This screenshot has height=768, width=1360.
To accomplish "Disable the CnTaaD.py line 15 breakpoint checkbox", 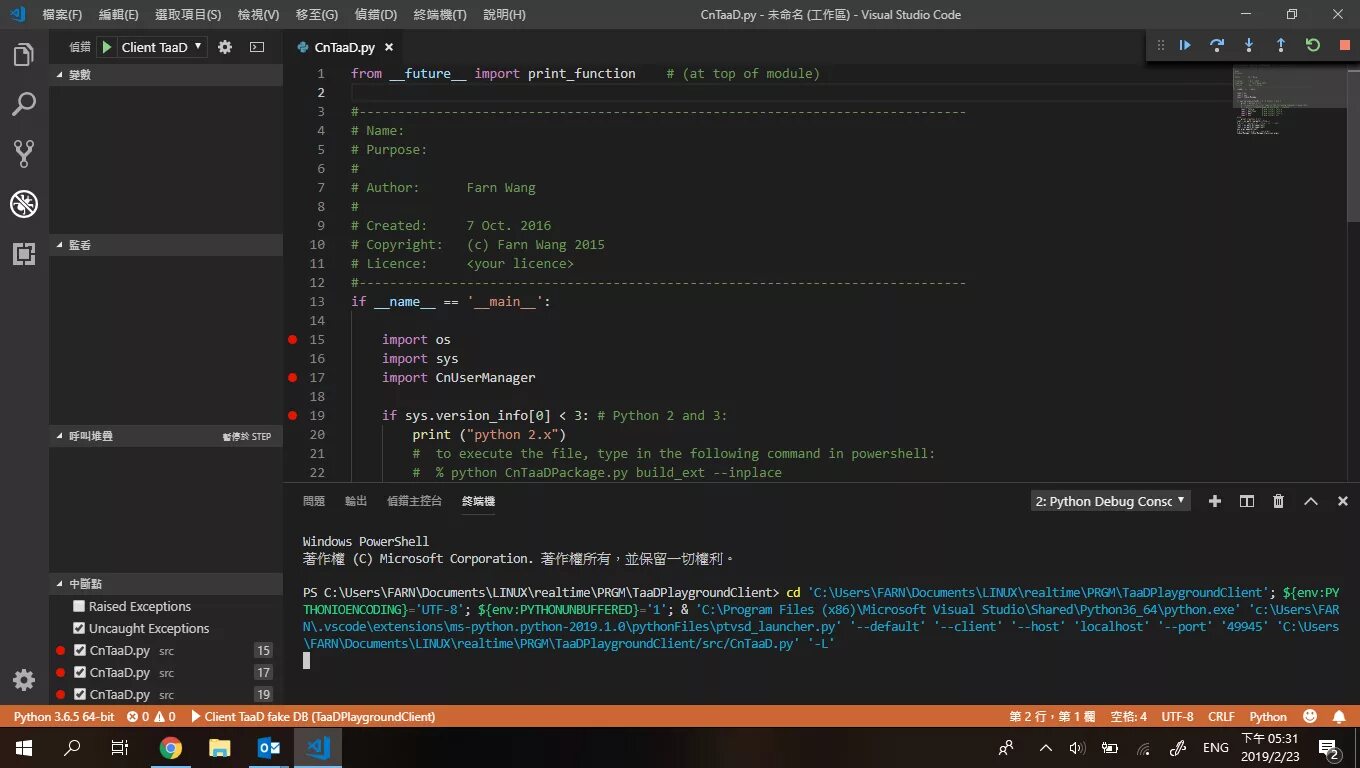I will pos(81,650).
